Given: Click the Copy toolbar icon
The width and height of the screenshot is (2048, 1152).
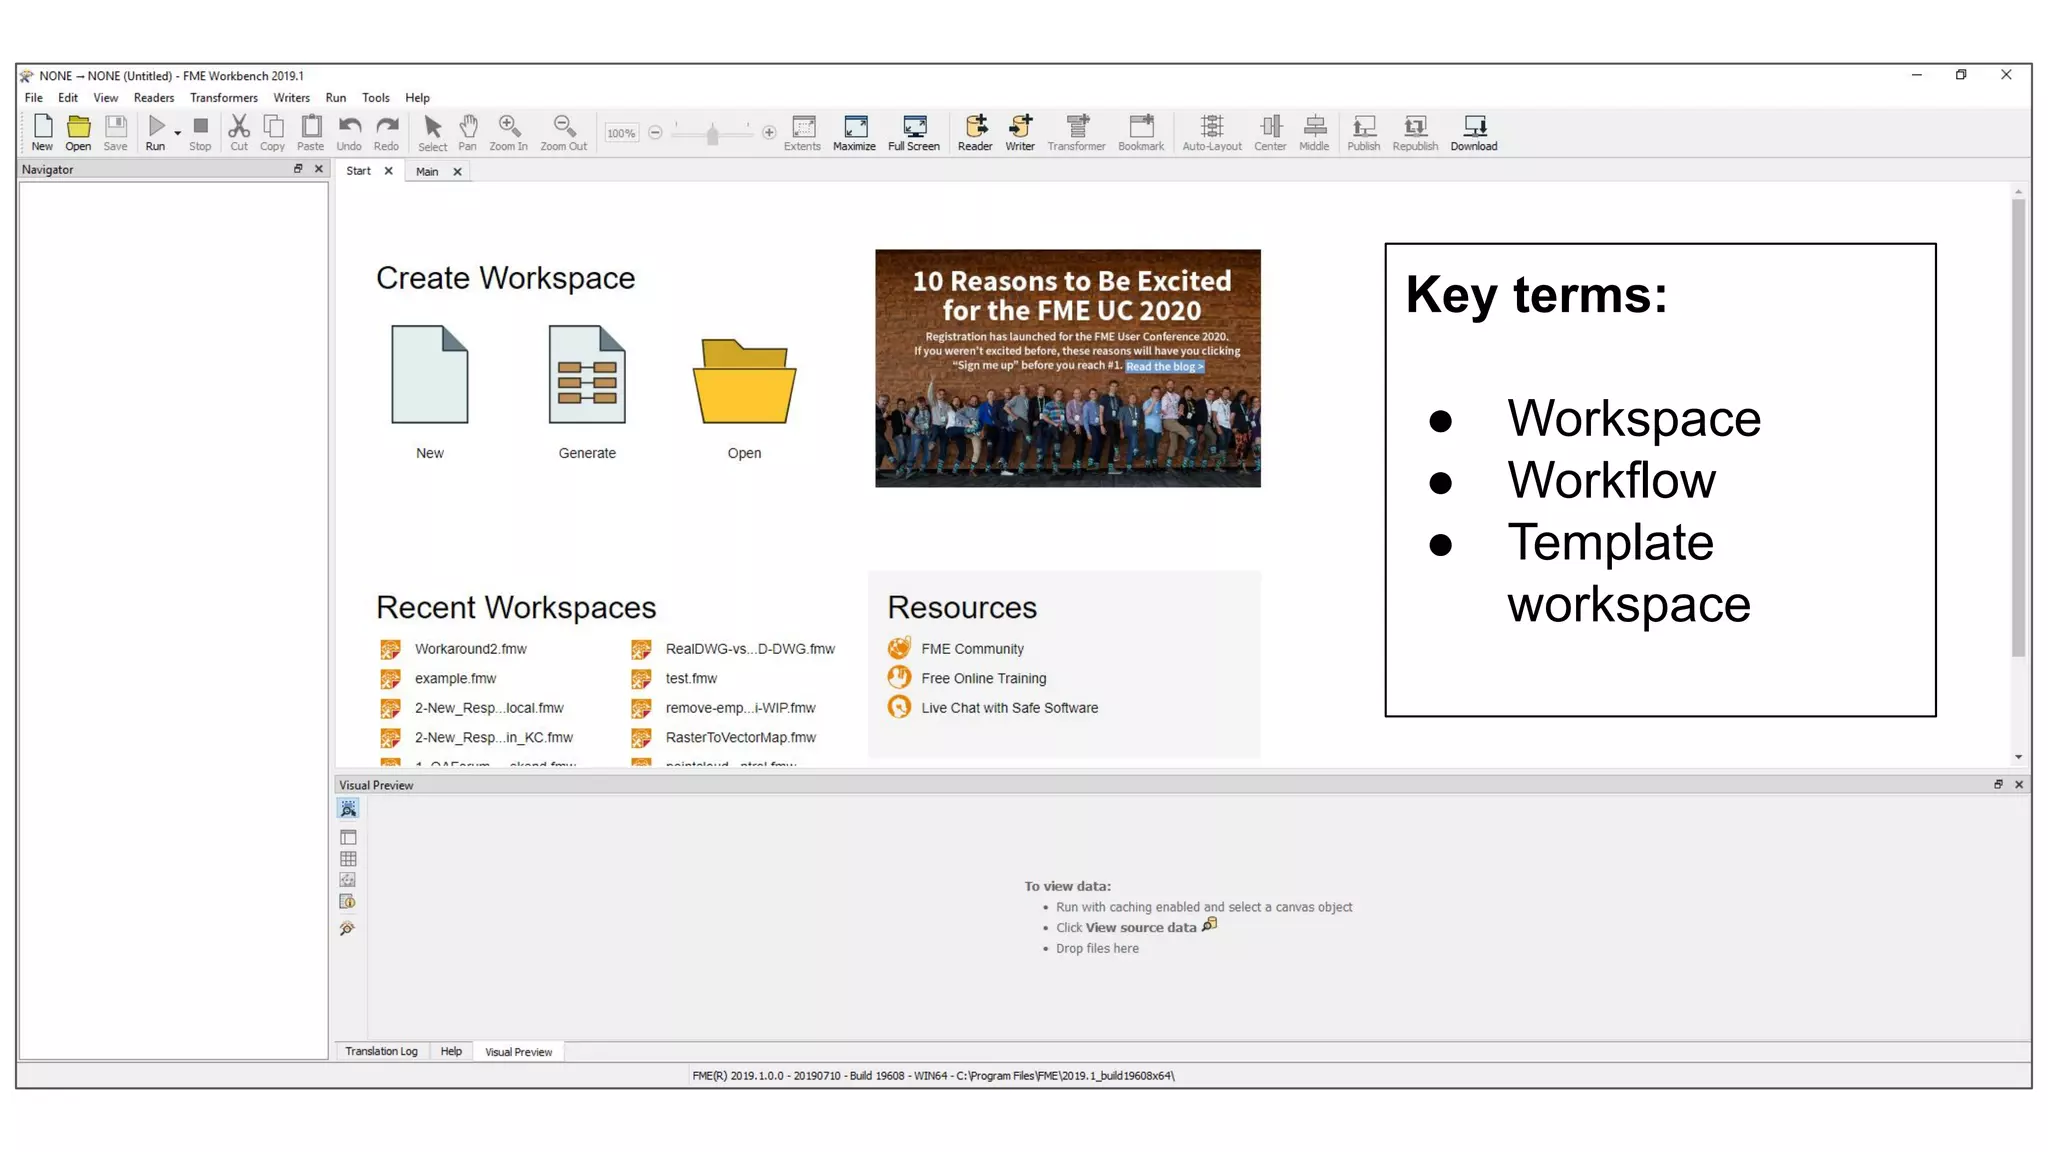Looking at the screenshot, I should (x=272, y=132).
